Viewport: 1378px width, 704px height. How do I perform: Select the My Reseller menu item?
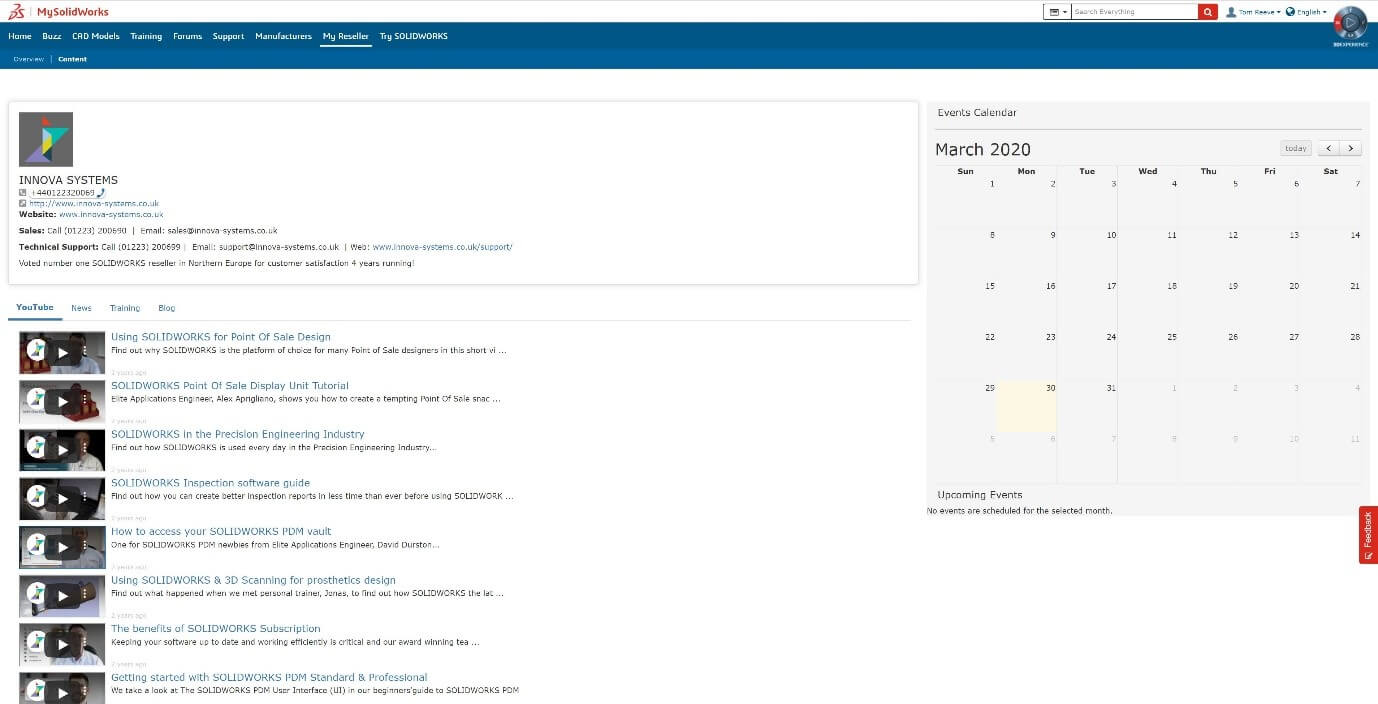(345, 36)
